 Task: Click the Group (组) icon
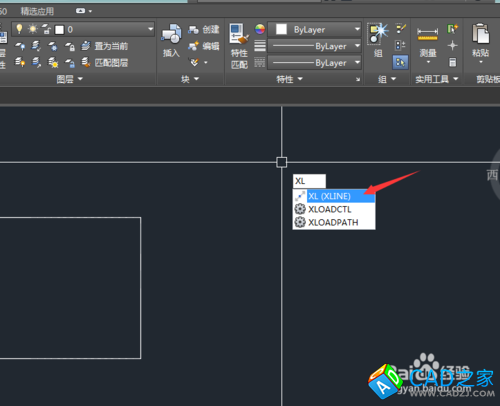pos(378,34)
